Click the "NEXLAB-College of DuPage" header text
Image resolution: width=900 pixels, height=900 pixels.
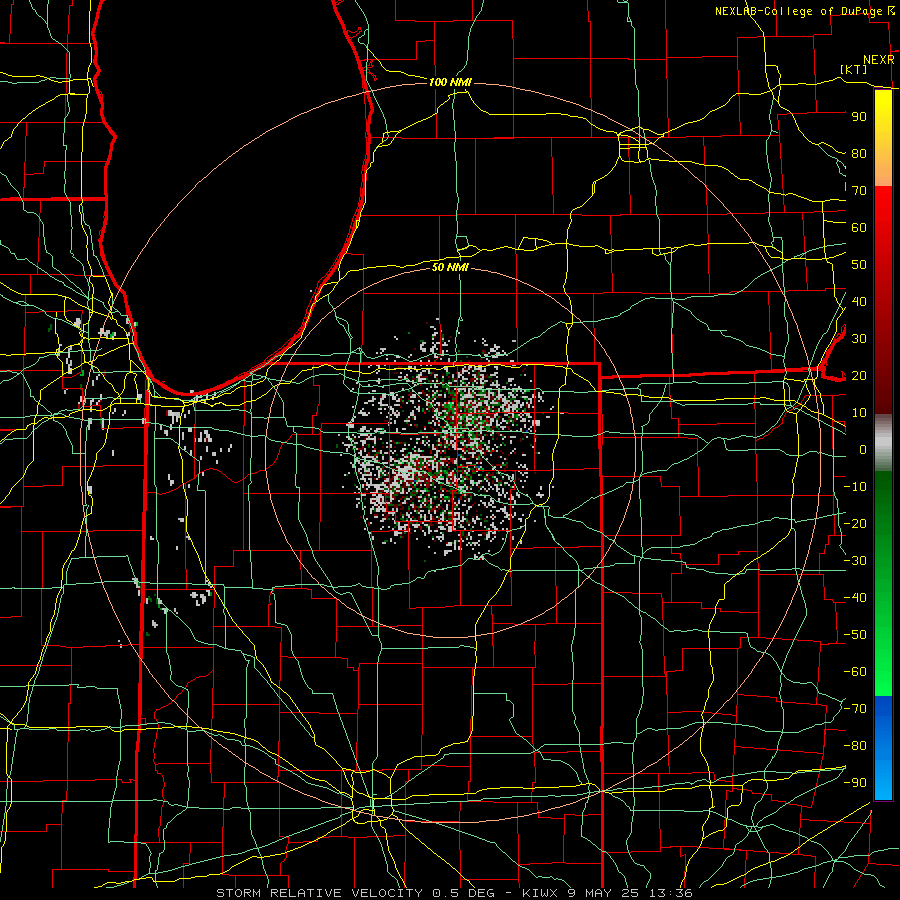[x=800, y=11]
